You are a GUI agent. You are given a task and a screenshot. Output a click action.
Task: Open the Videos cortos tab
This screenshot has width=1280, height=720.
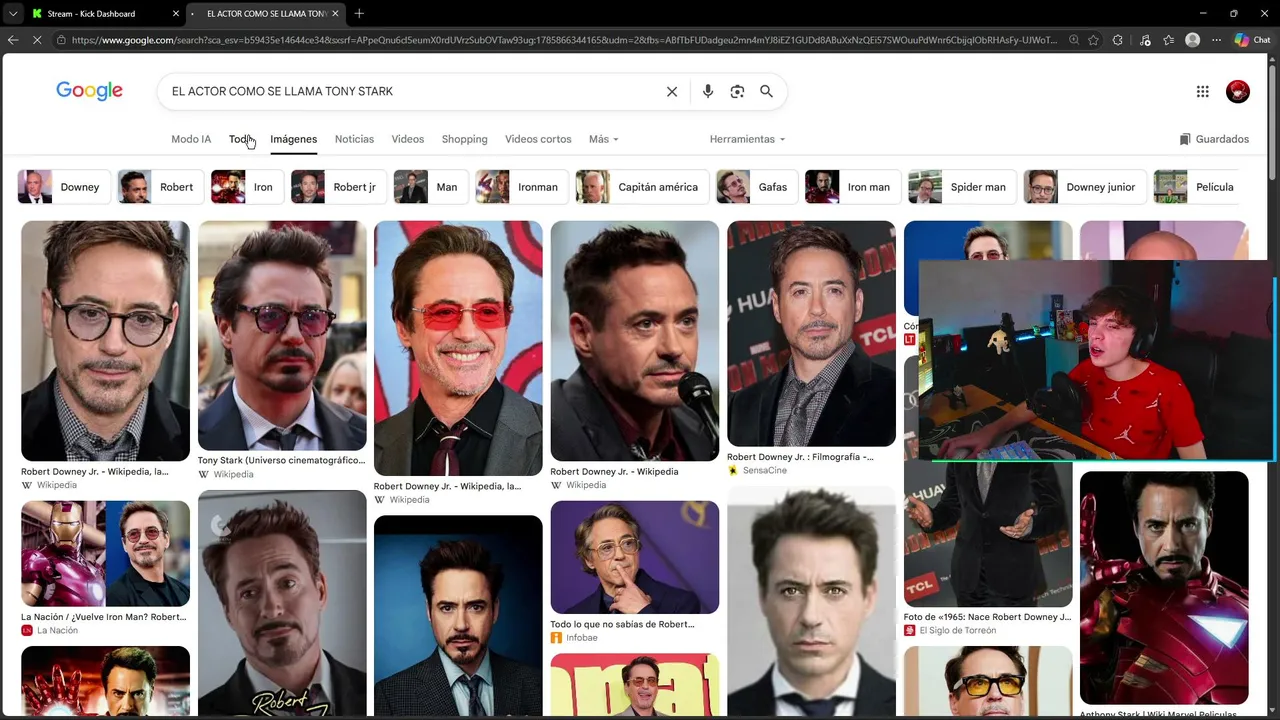(x=538, y=139)
